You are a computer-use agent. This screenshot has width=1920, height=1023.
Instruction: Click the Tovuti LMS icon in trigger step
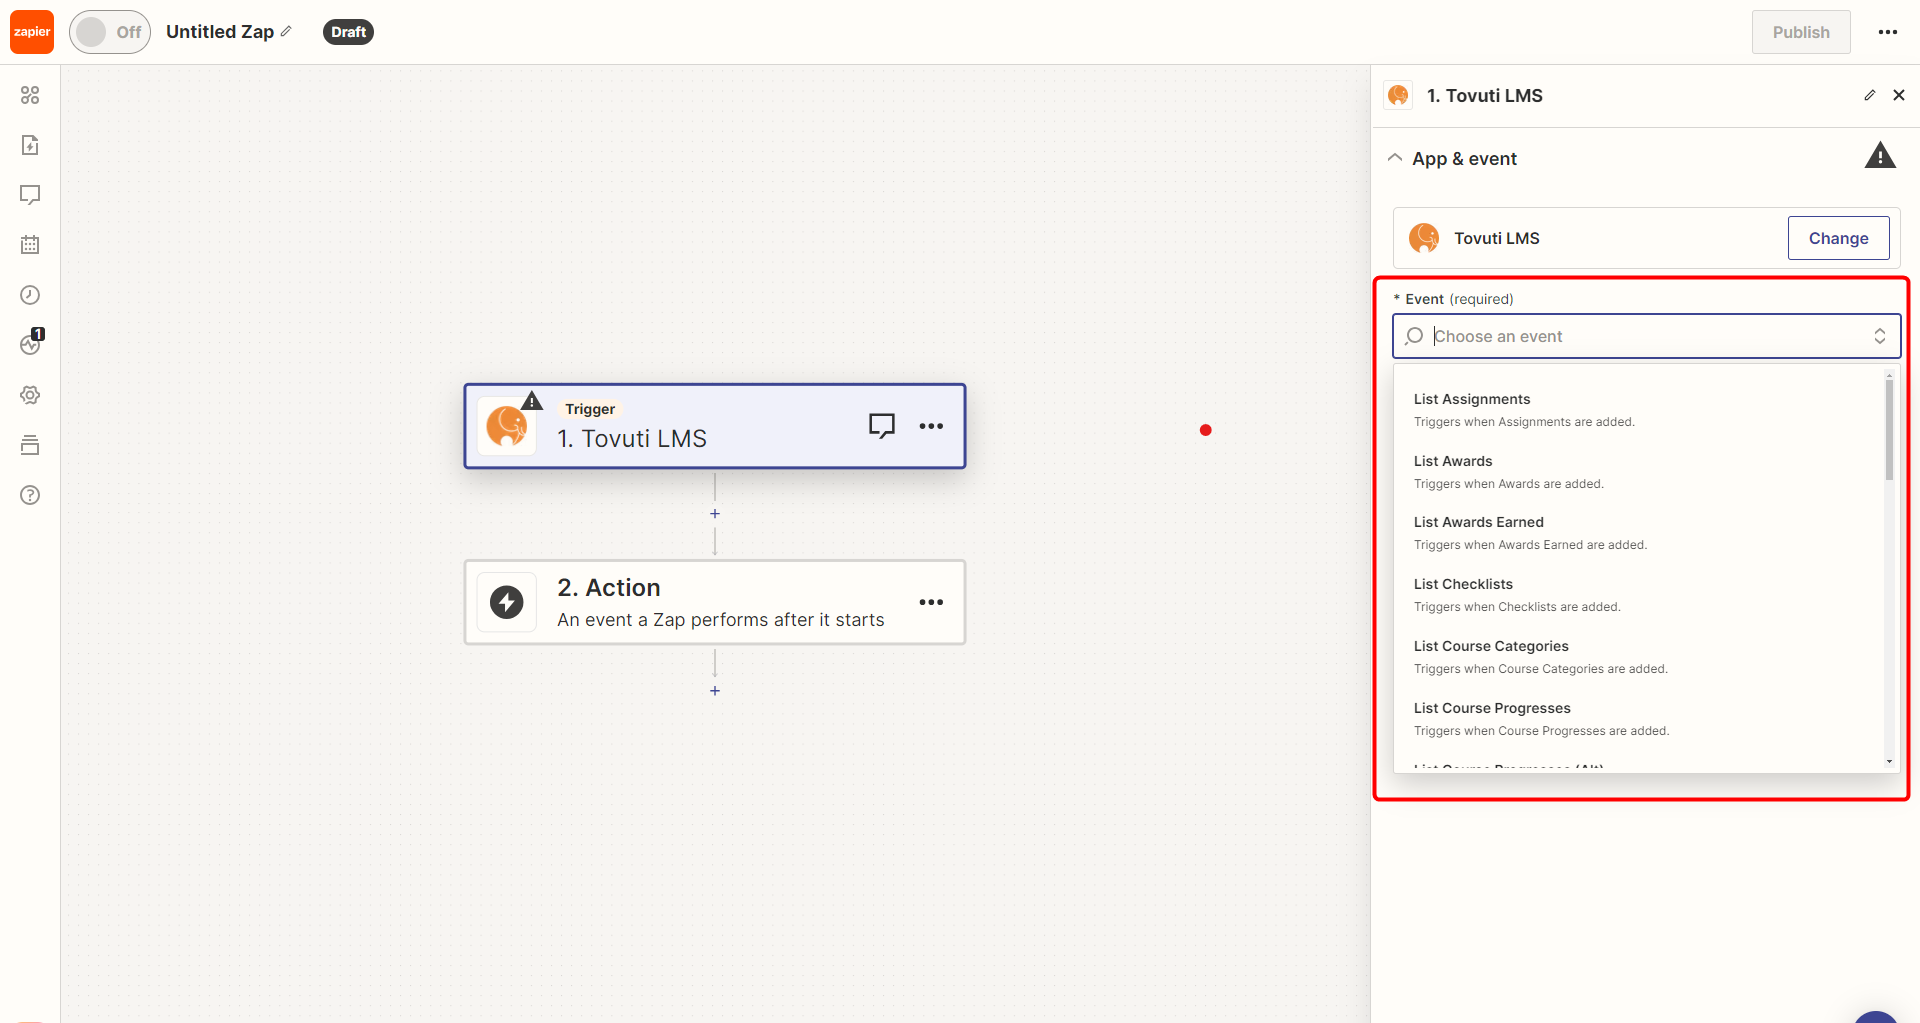tap(507, 426)
